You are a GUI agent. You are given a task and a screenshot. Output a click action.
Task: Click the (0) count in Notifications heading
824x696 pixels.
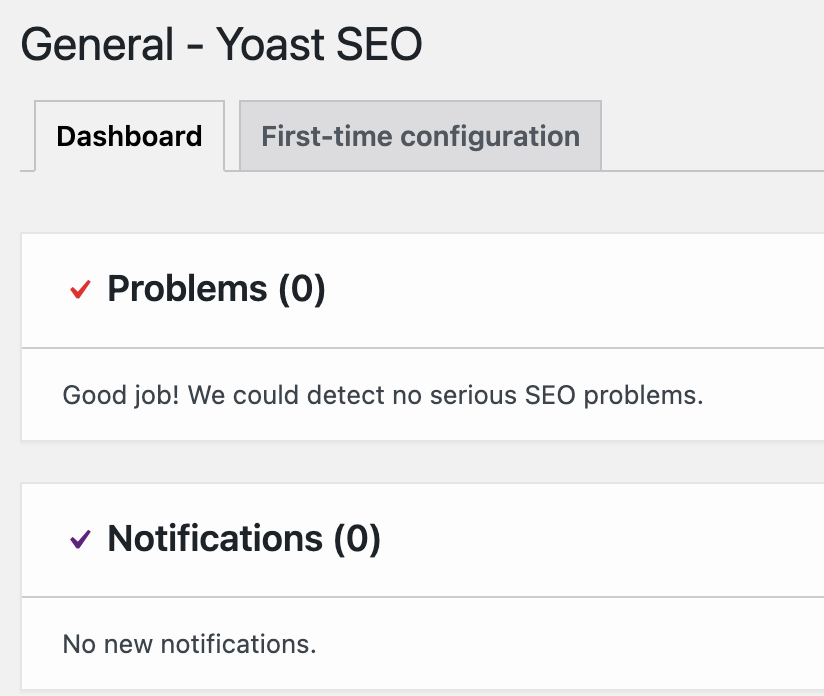(x=357, y=539)
